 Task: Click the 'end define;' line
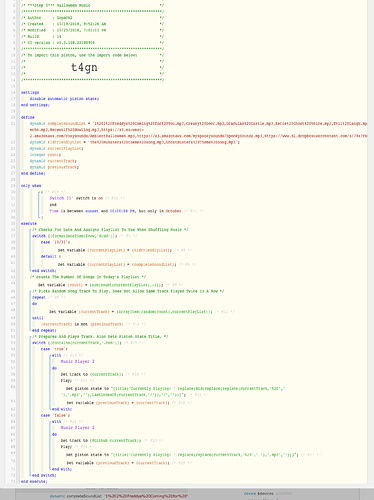[x=33, y=173]
